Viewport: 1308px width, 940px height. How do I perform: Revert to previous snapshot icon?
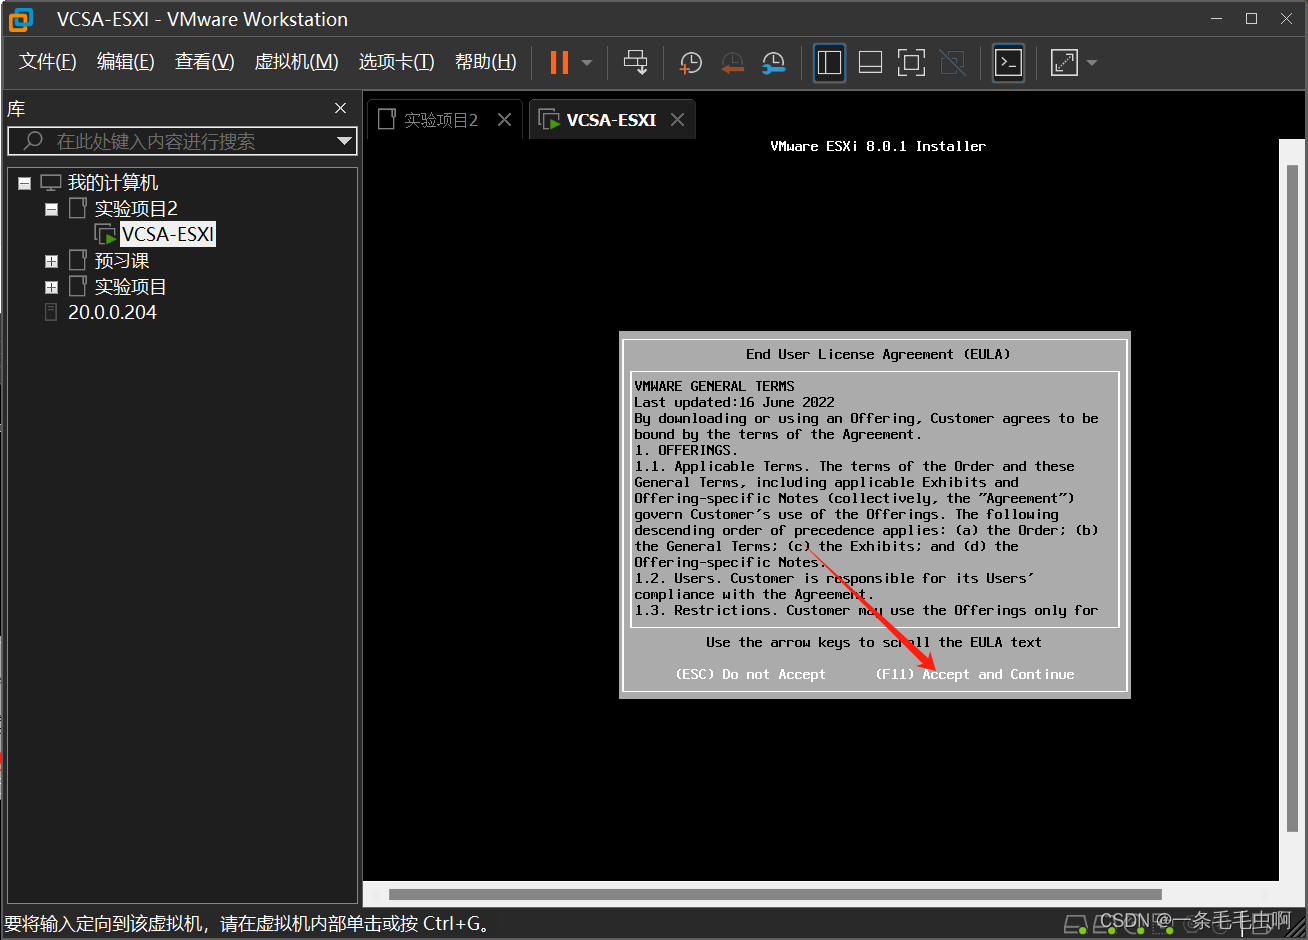[x=732, y=63]
